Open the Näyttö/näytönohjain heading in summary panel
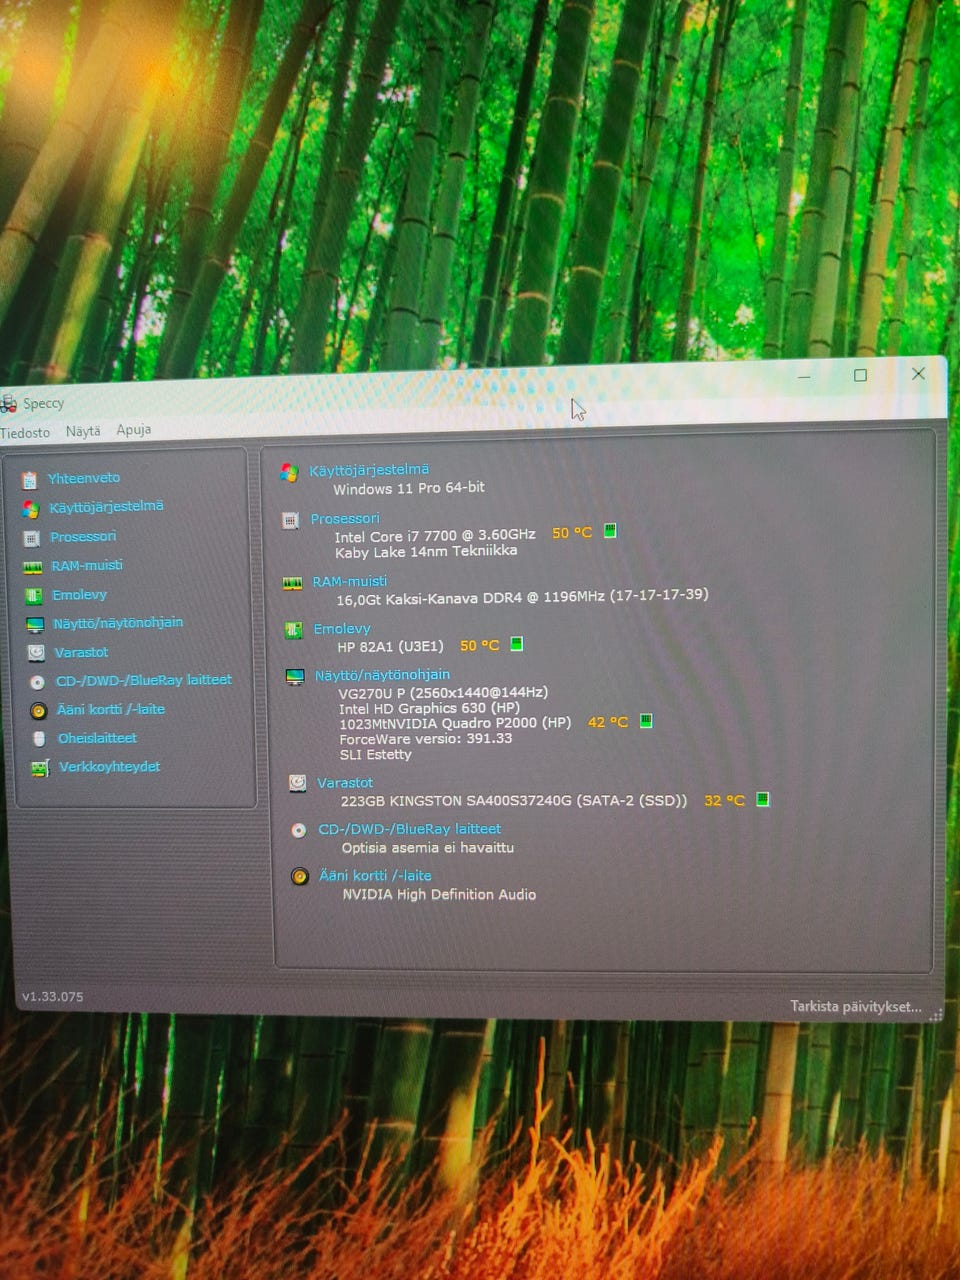The image size is (960, 1280). click(x=382, y=674)
